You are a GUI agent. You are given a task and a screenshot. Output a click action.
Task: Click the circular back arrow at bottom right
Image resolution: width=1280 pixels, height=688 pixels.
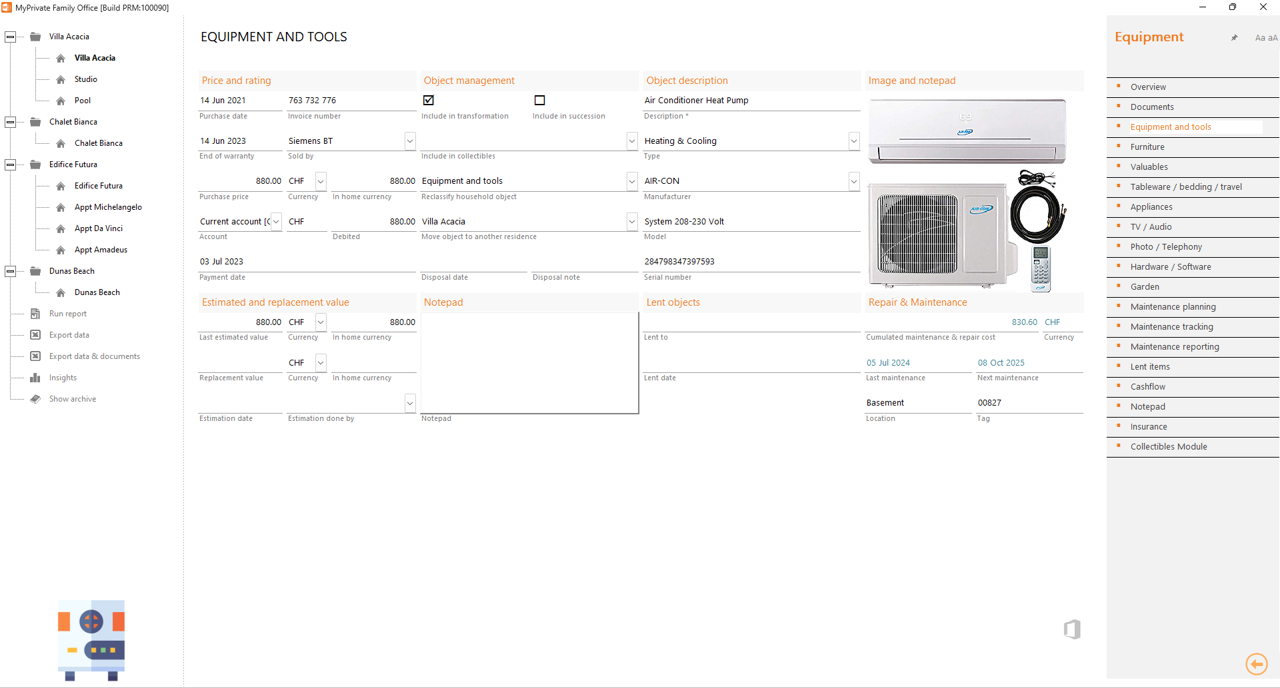click(x=1256, y=664)
